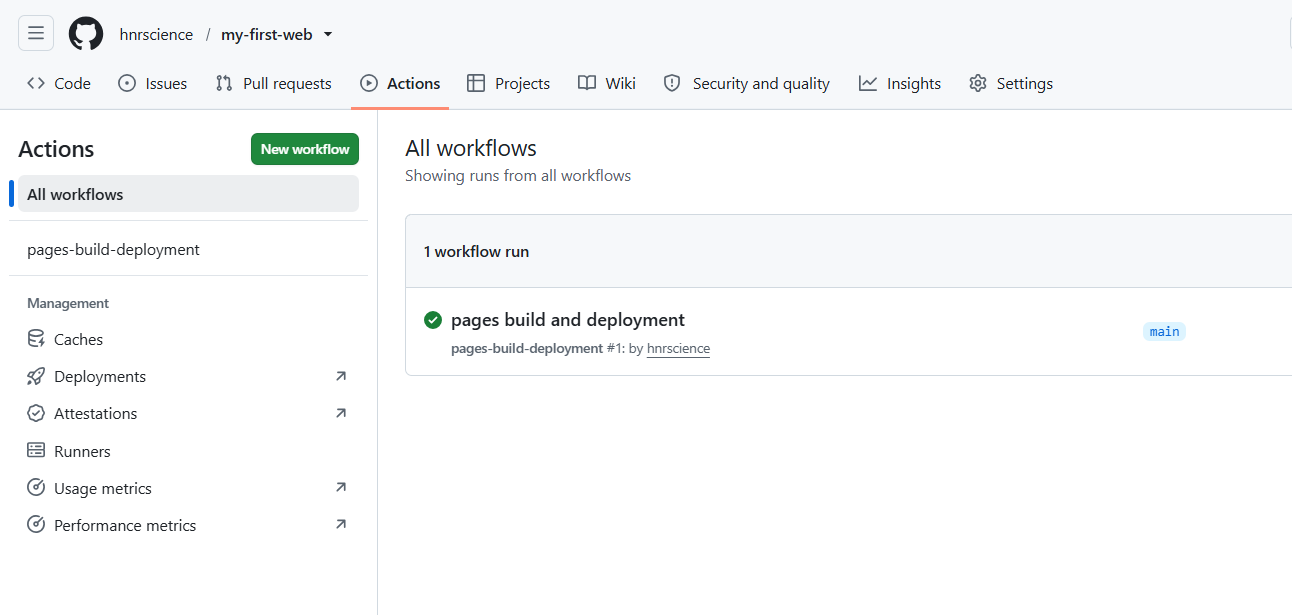Screen dimensions: 1292x615
Task: Open the my-first-web repository link
Action: [267, 34]
